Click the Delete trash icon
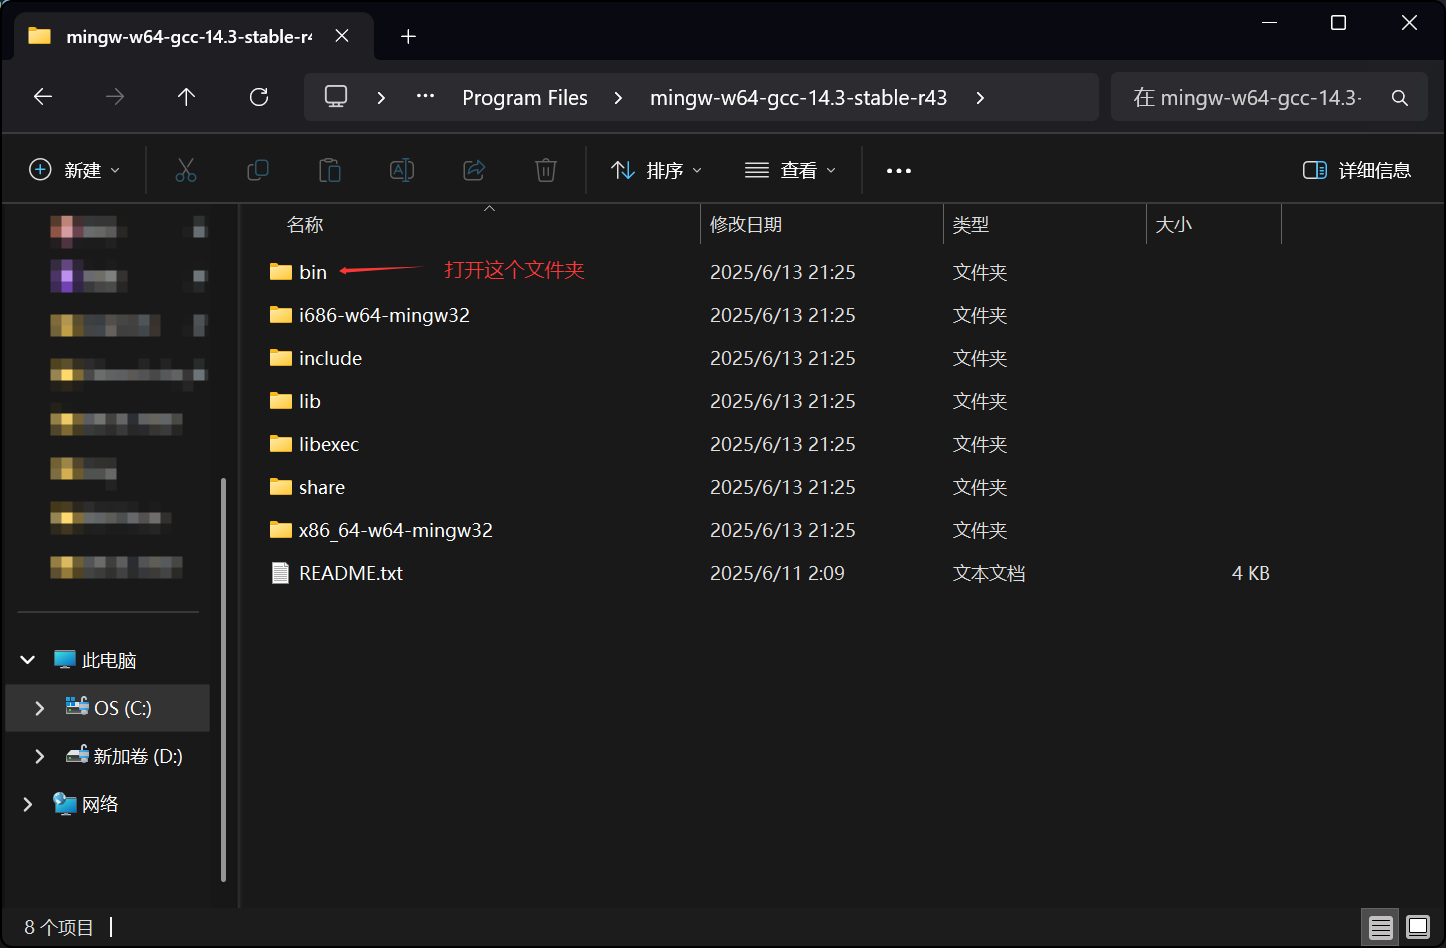The height and width of the screenshot is (948, 1446). pyautogui.click(x=546, y=170)
